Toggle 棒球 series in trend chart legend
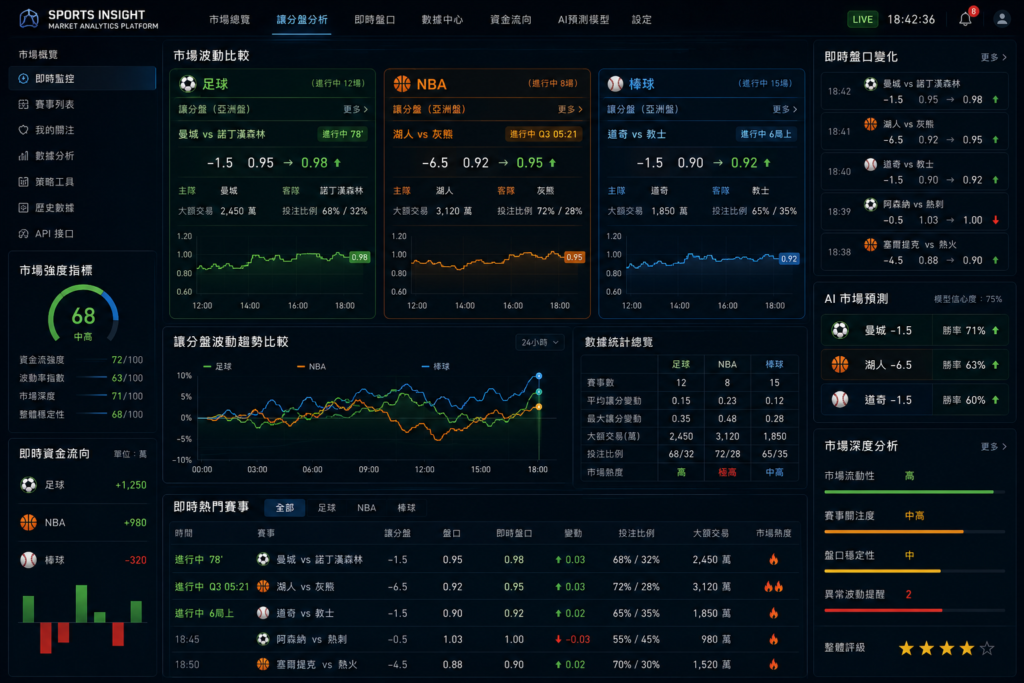This screenshot has width=1024, height=683. pos(436,366)
